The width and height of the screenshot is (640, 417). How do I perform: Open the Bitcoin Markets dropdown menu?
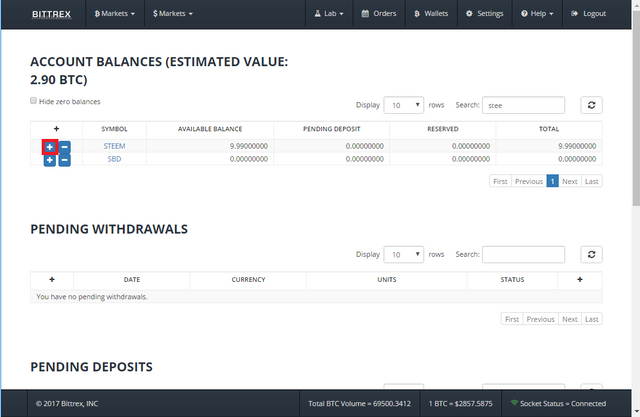[114, 13]
